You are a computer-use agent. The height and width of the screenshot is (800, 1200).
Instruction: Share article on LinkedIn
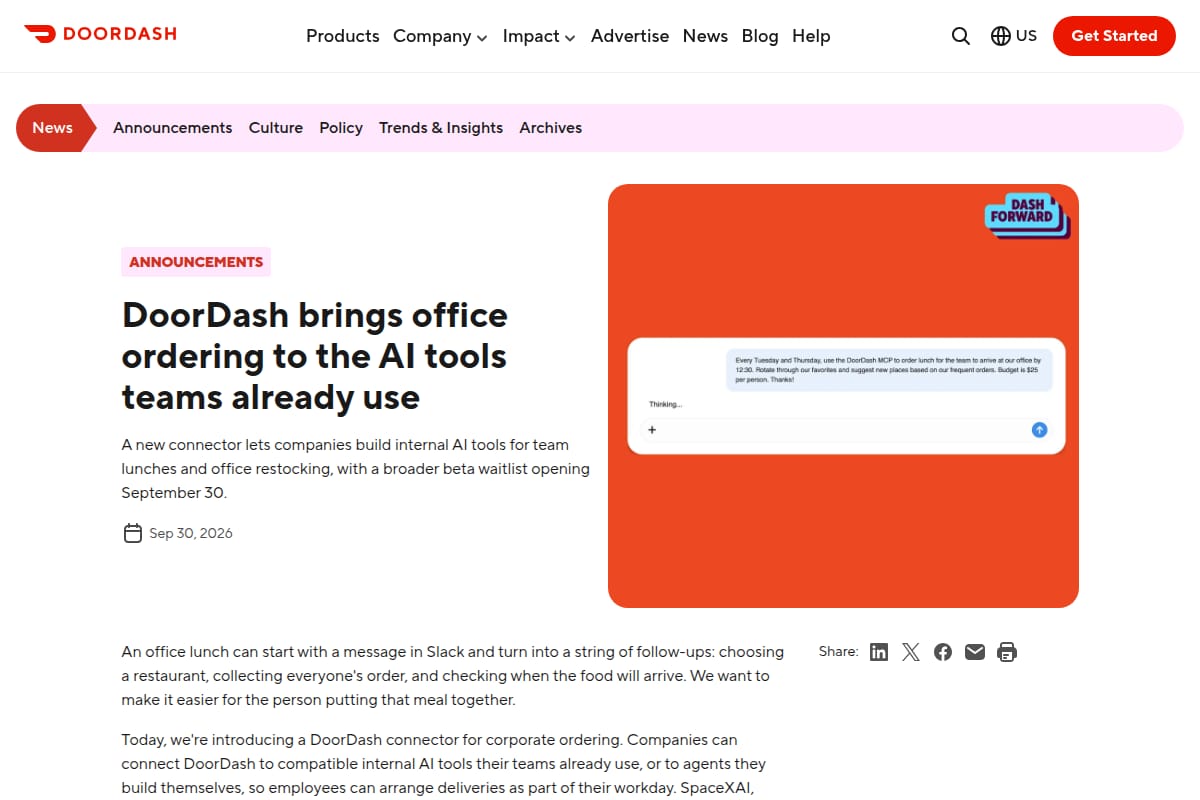point(879,652)
